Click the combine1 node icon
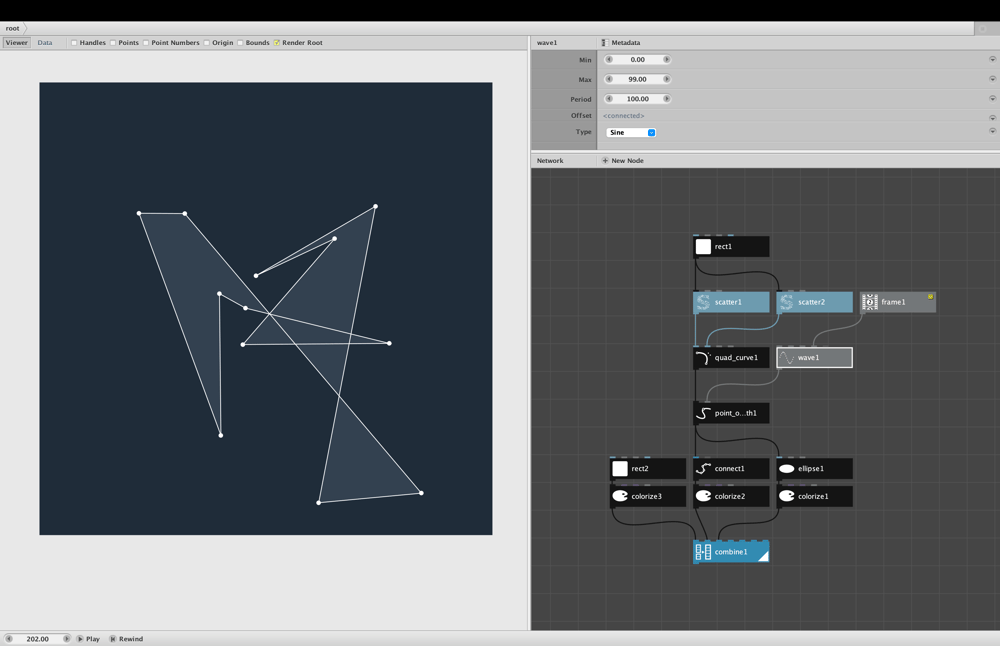The height and width of the screenshot is (646, 1000). point(703,552)
